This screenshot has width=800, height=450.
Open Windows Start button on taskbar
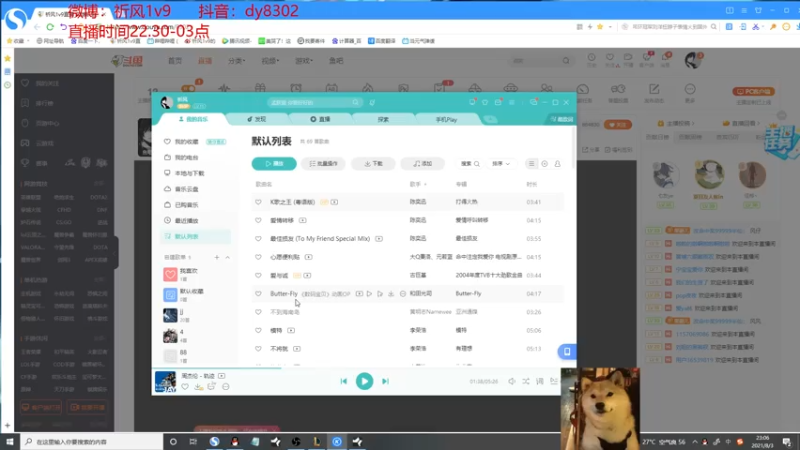coord(10,441)
